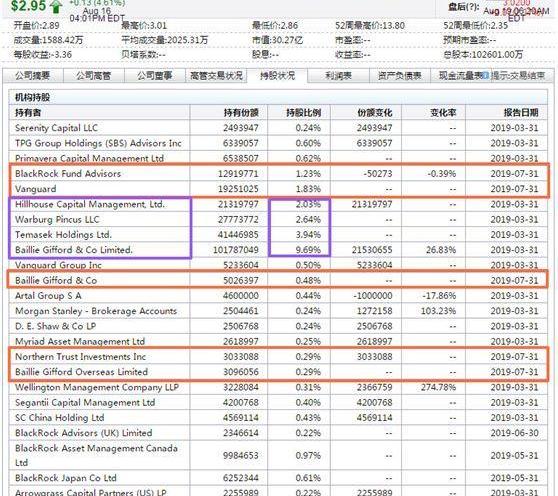Screen dimensions: 558x496
Task: Click the -50273 share change value
Action: tap(378, 174)
